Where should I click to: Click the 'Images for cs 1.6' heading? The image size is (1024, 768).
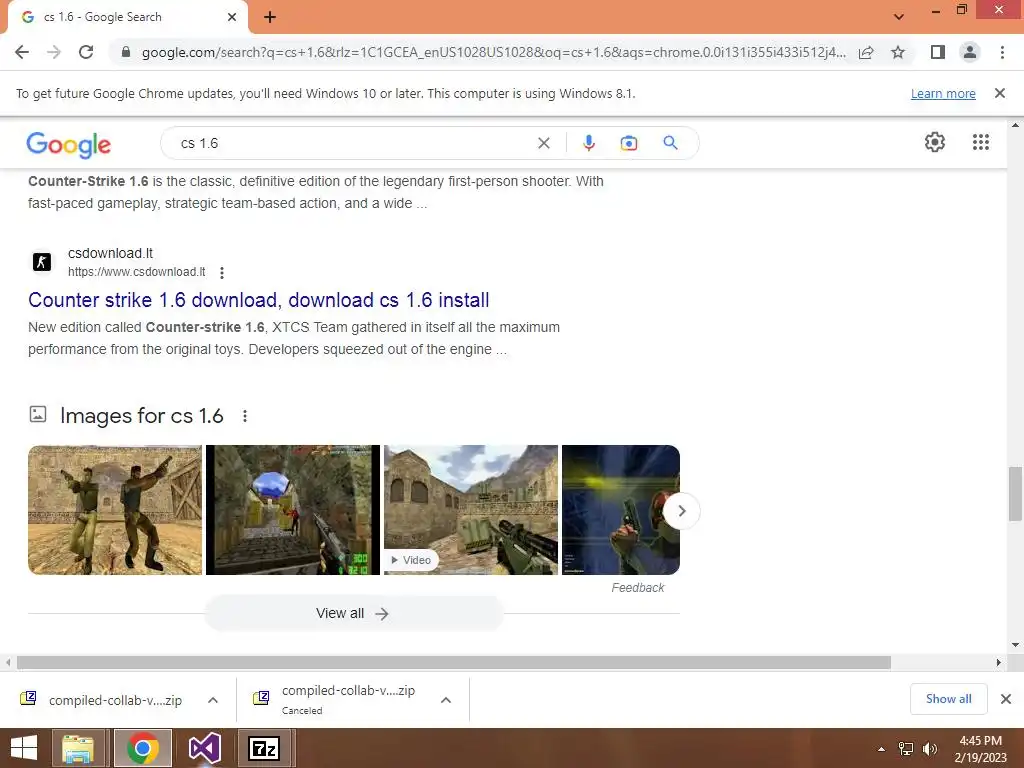pos(142,415)
